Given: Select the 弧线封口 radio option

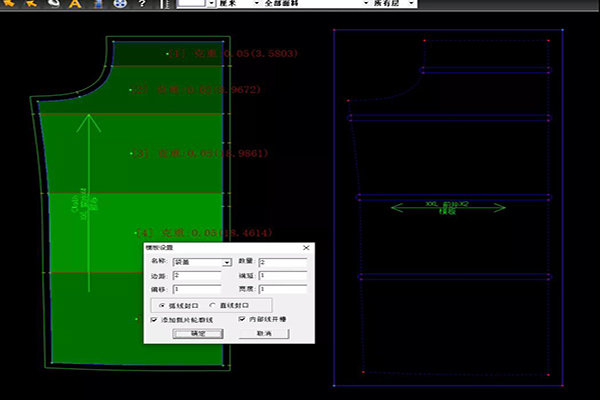Looking at the screenshot, I should [x=163, y=305].
